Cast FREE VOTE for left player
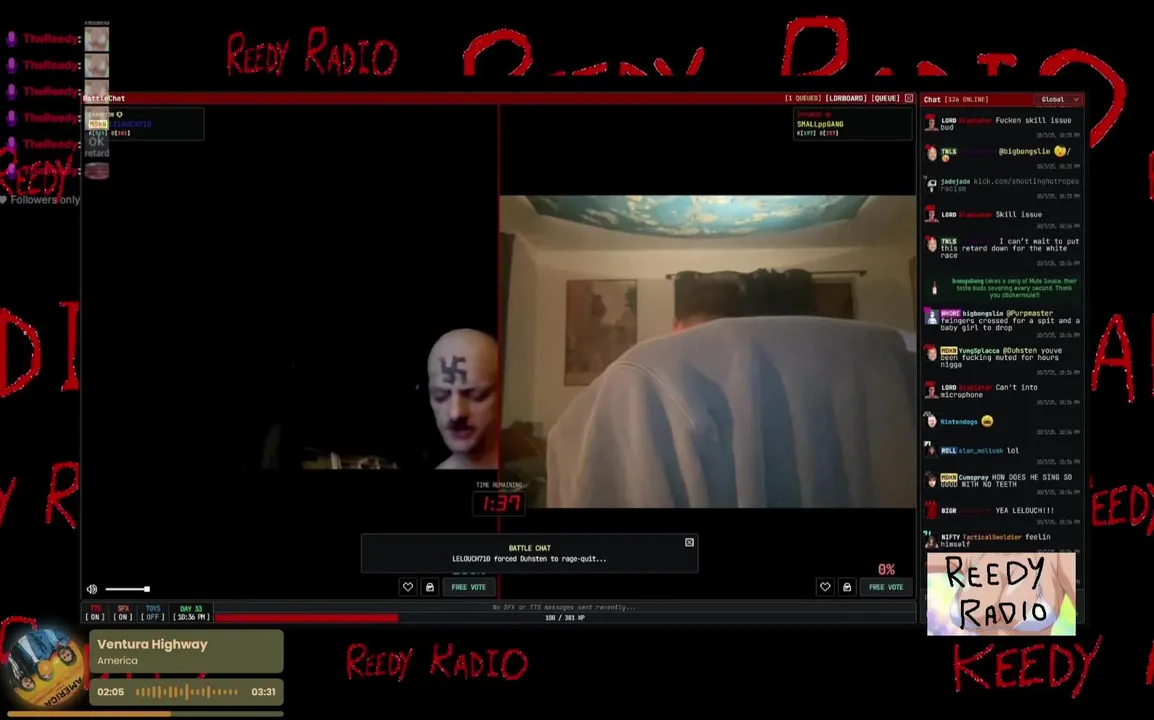 point(469,587)
